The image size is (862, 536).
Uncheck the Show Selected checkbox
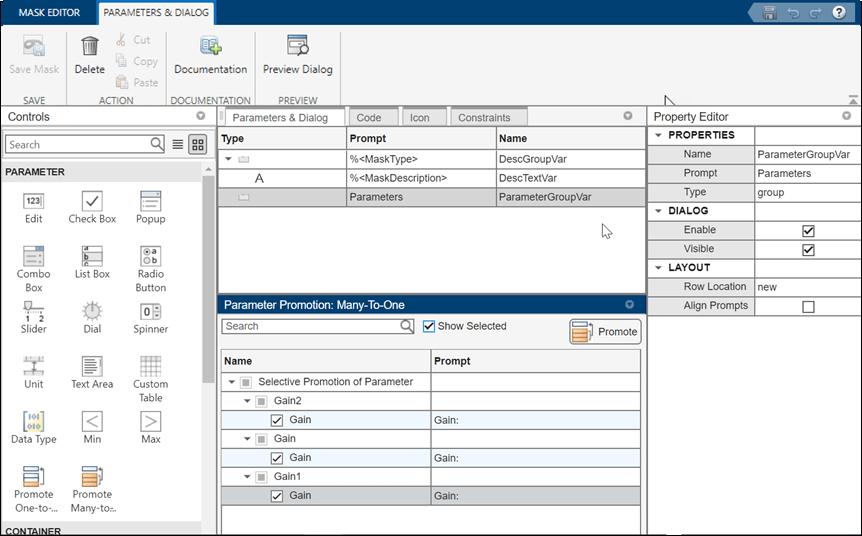click(x=429, y=326)
